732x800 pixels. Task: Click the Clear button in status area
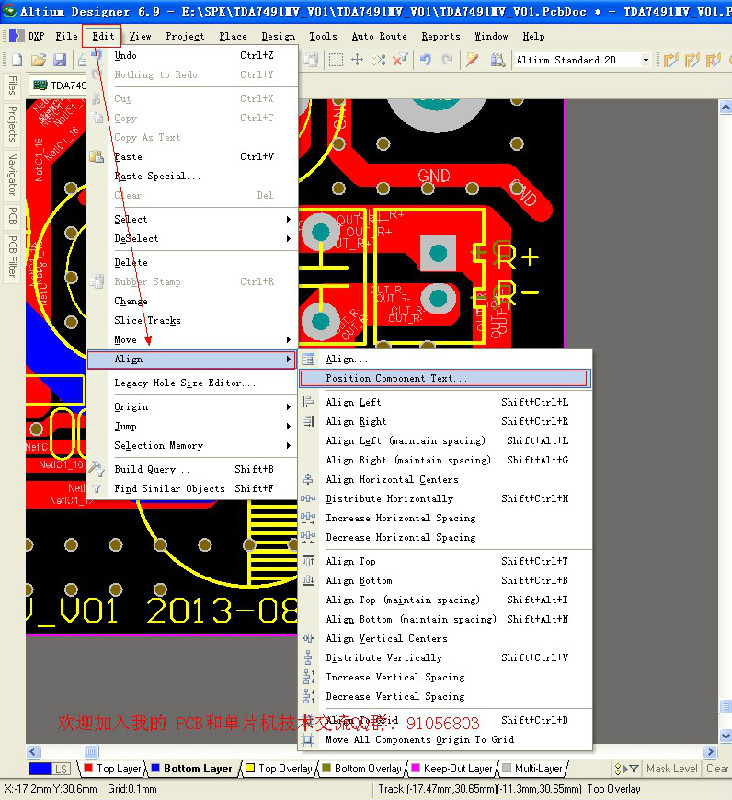[x=717, y=768]
